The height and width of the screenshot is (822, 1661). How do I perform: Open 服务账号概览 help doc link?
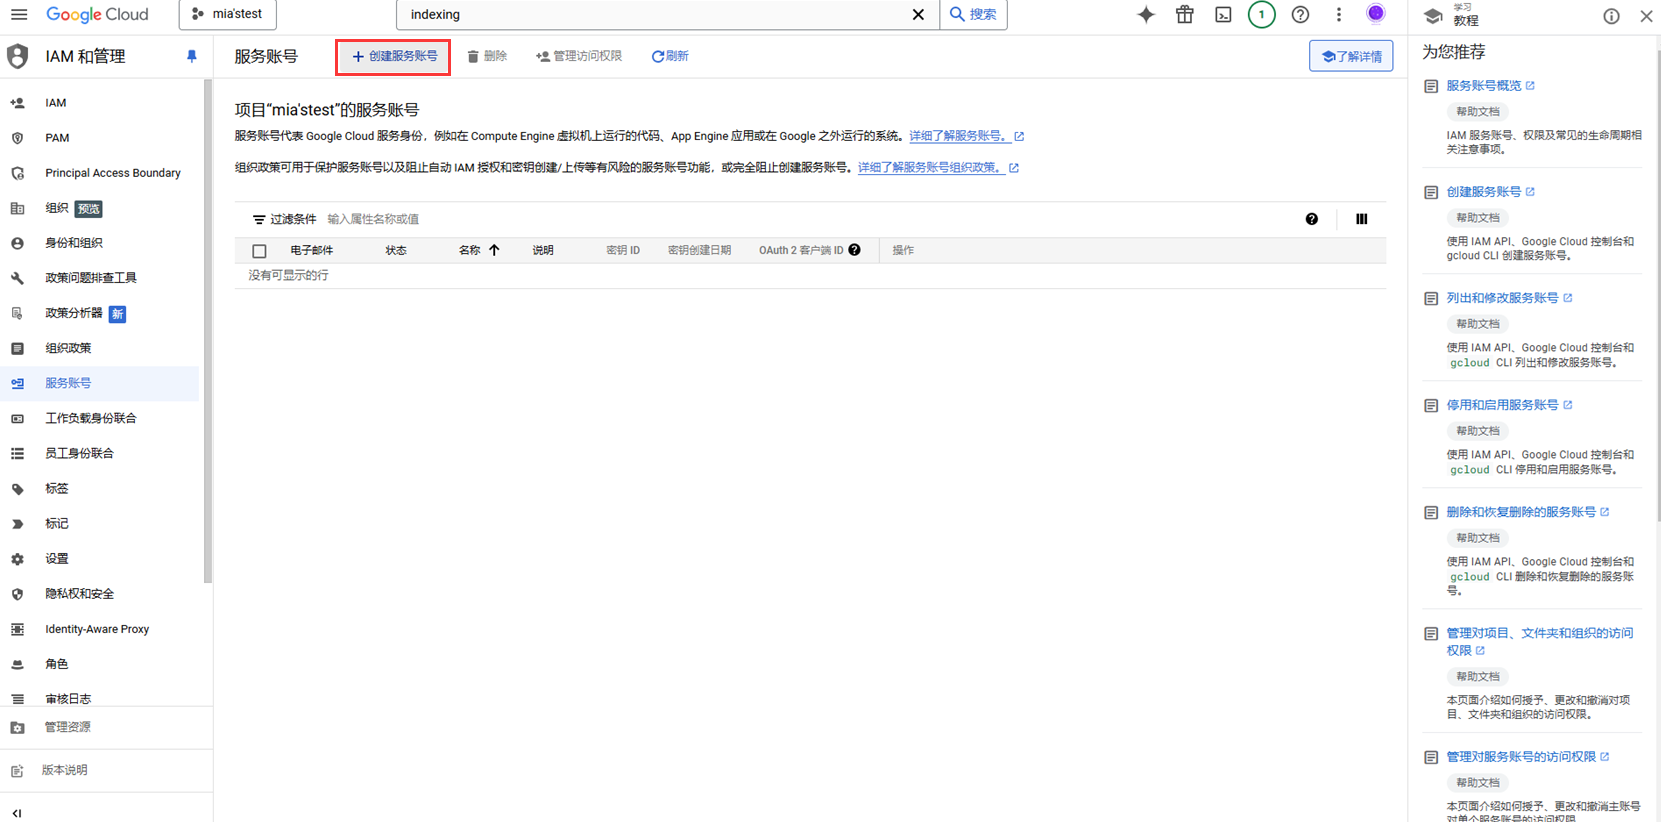pyautogui.click(x=1484, y=86)
